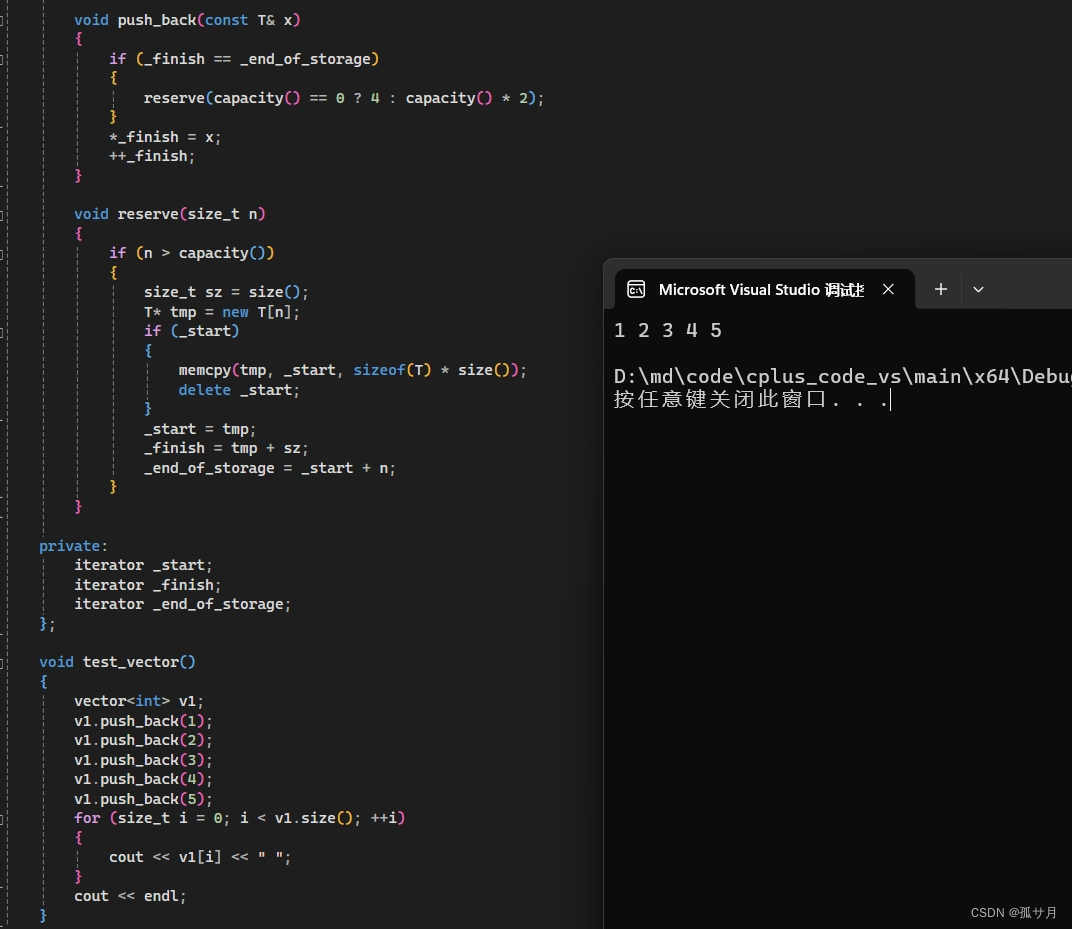Close the Microsoft Visual Studio debug console tab

coord(888,289)
